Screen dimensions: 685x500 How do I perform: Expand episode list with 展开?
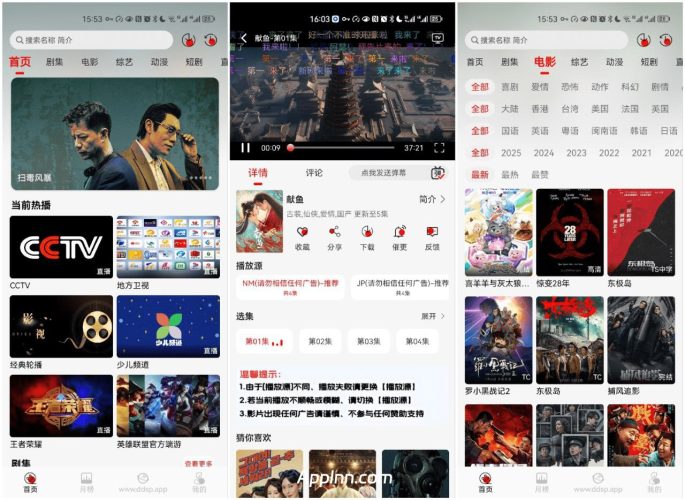coord(433,316)
